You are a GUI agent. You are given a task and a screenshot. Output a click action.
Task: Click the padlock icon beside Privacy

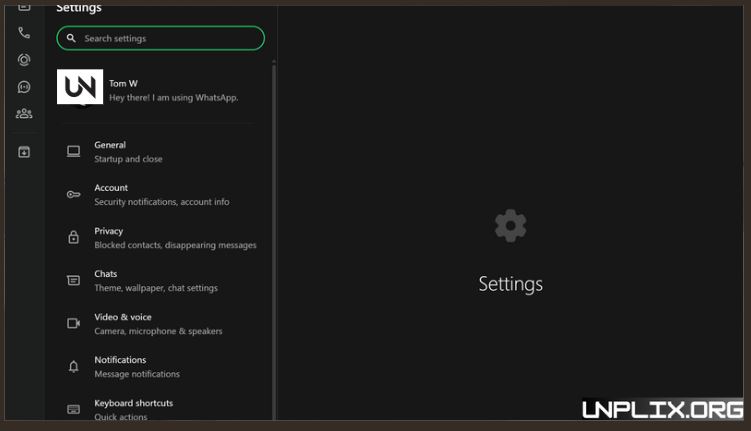[x=73, y=237]
